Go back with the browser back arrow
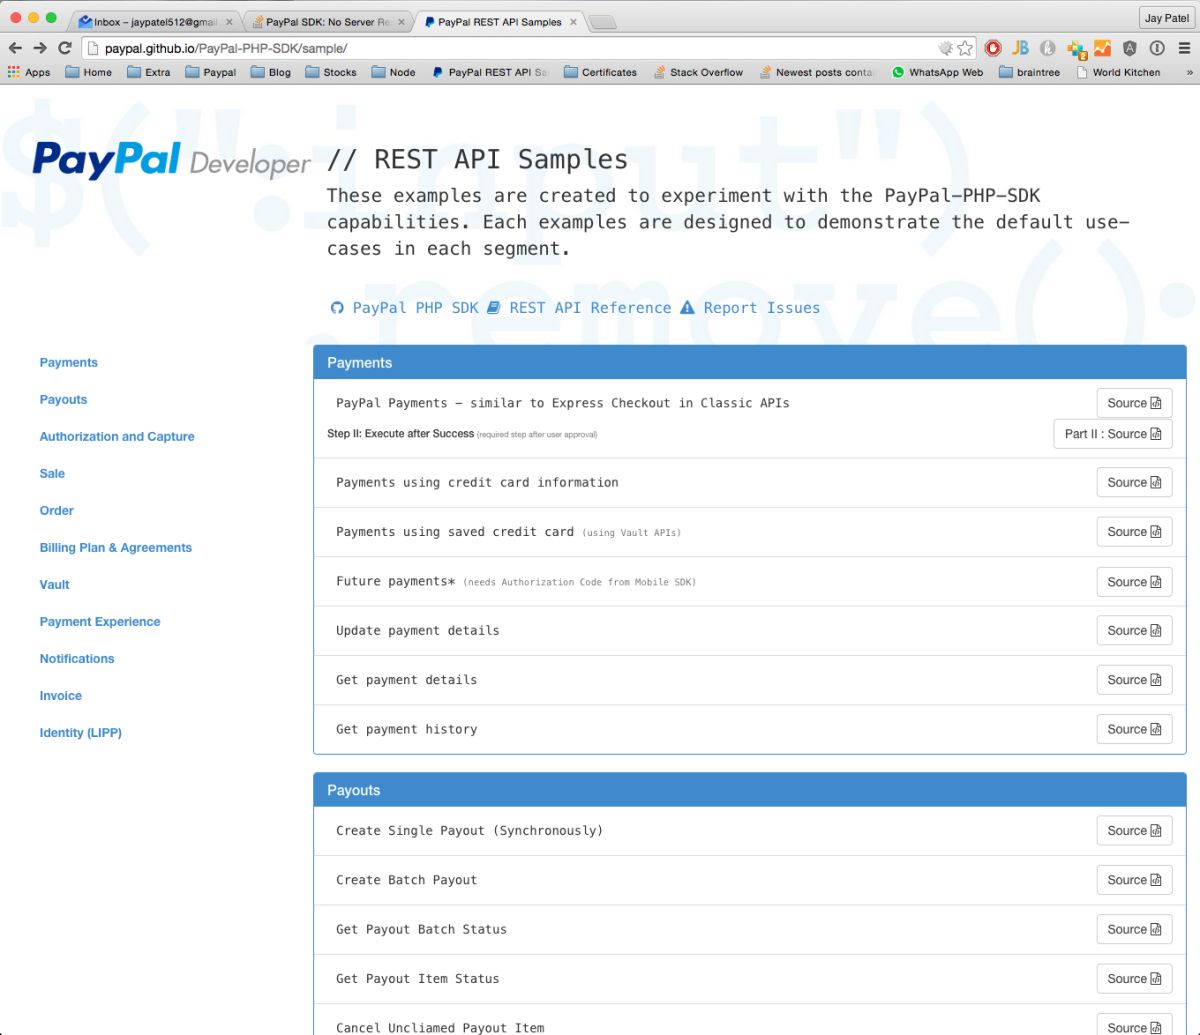The width and height of the screenshot is (1200, 1035). 15,48
